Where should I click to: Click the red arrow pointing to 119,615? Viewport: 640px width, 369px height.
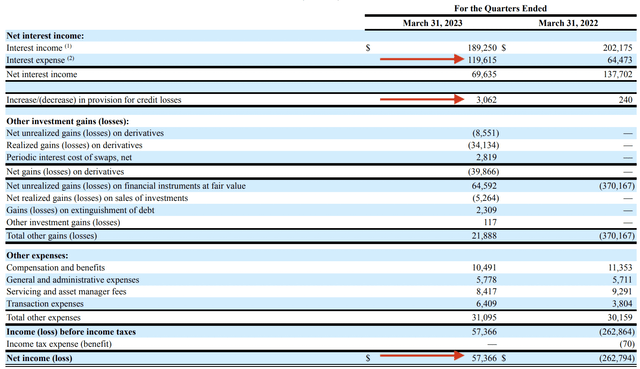point(422,60)
